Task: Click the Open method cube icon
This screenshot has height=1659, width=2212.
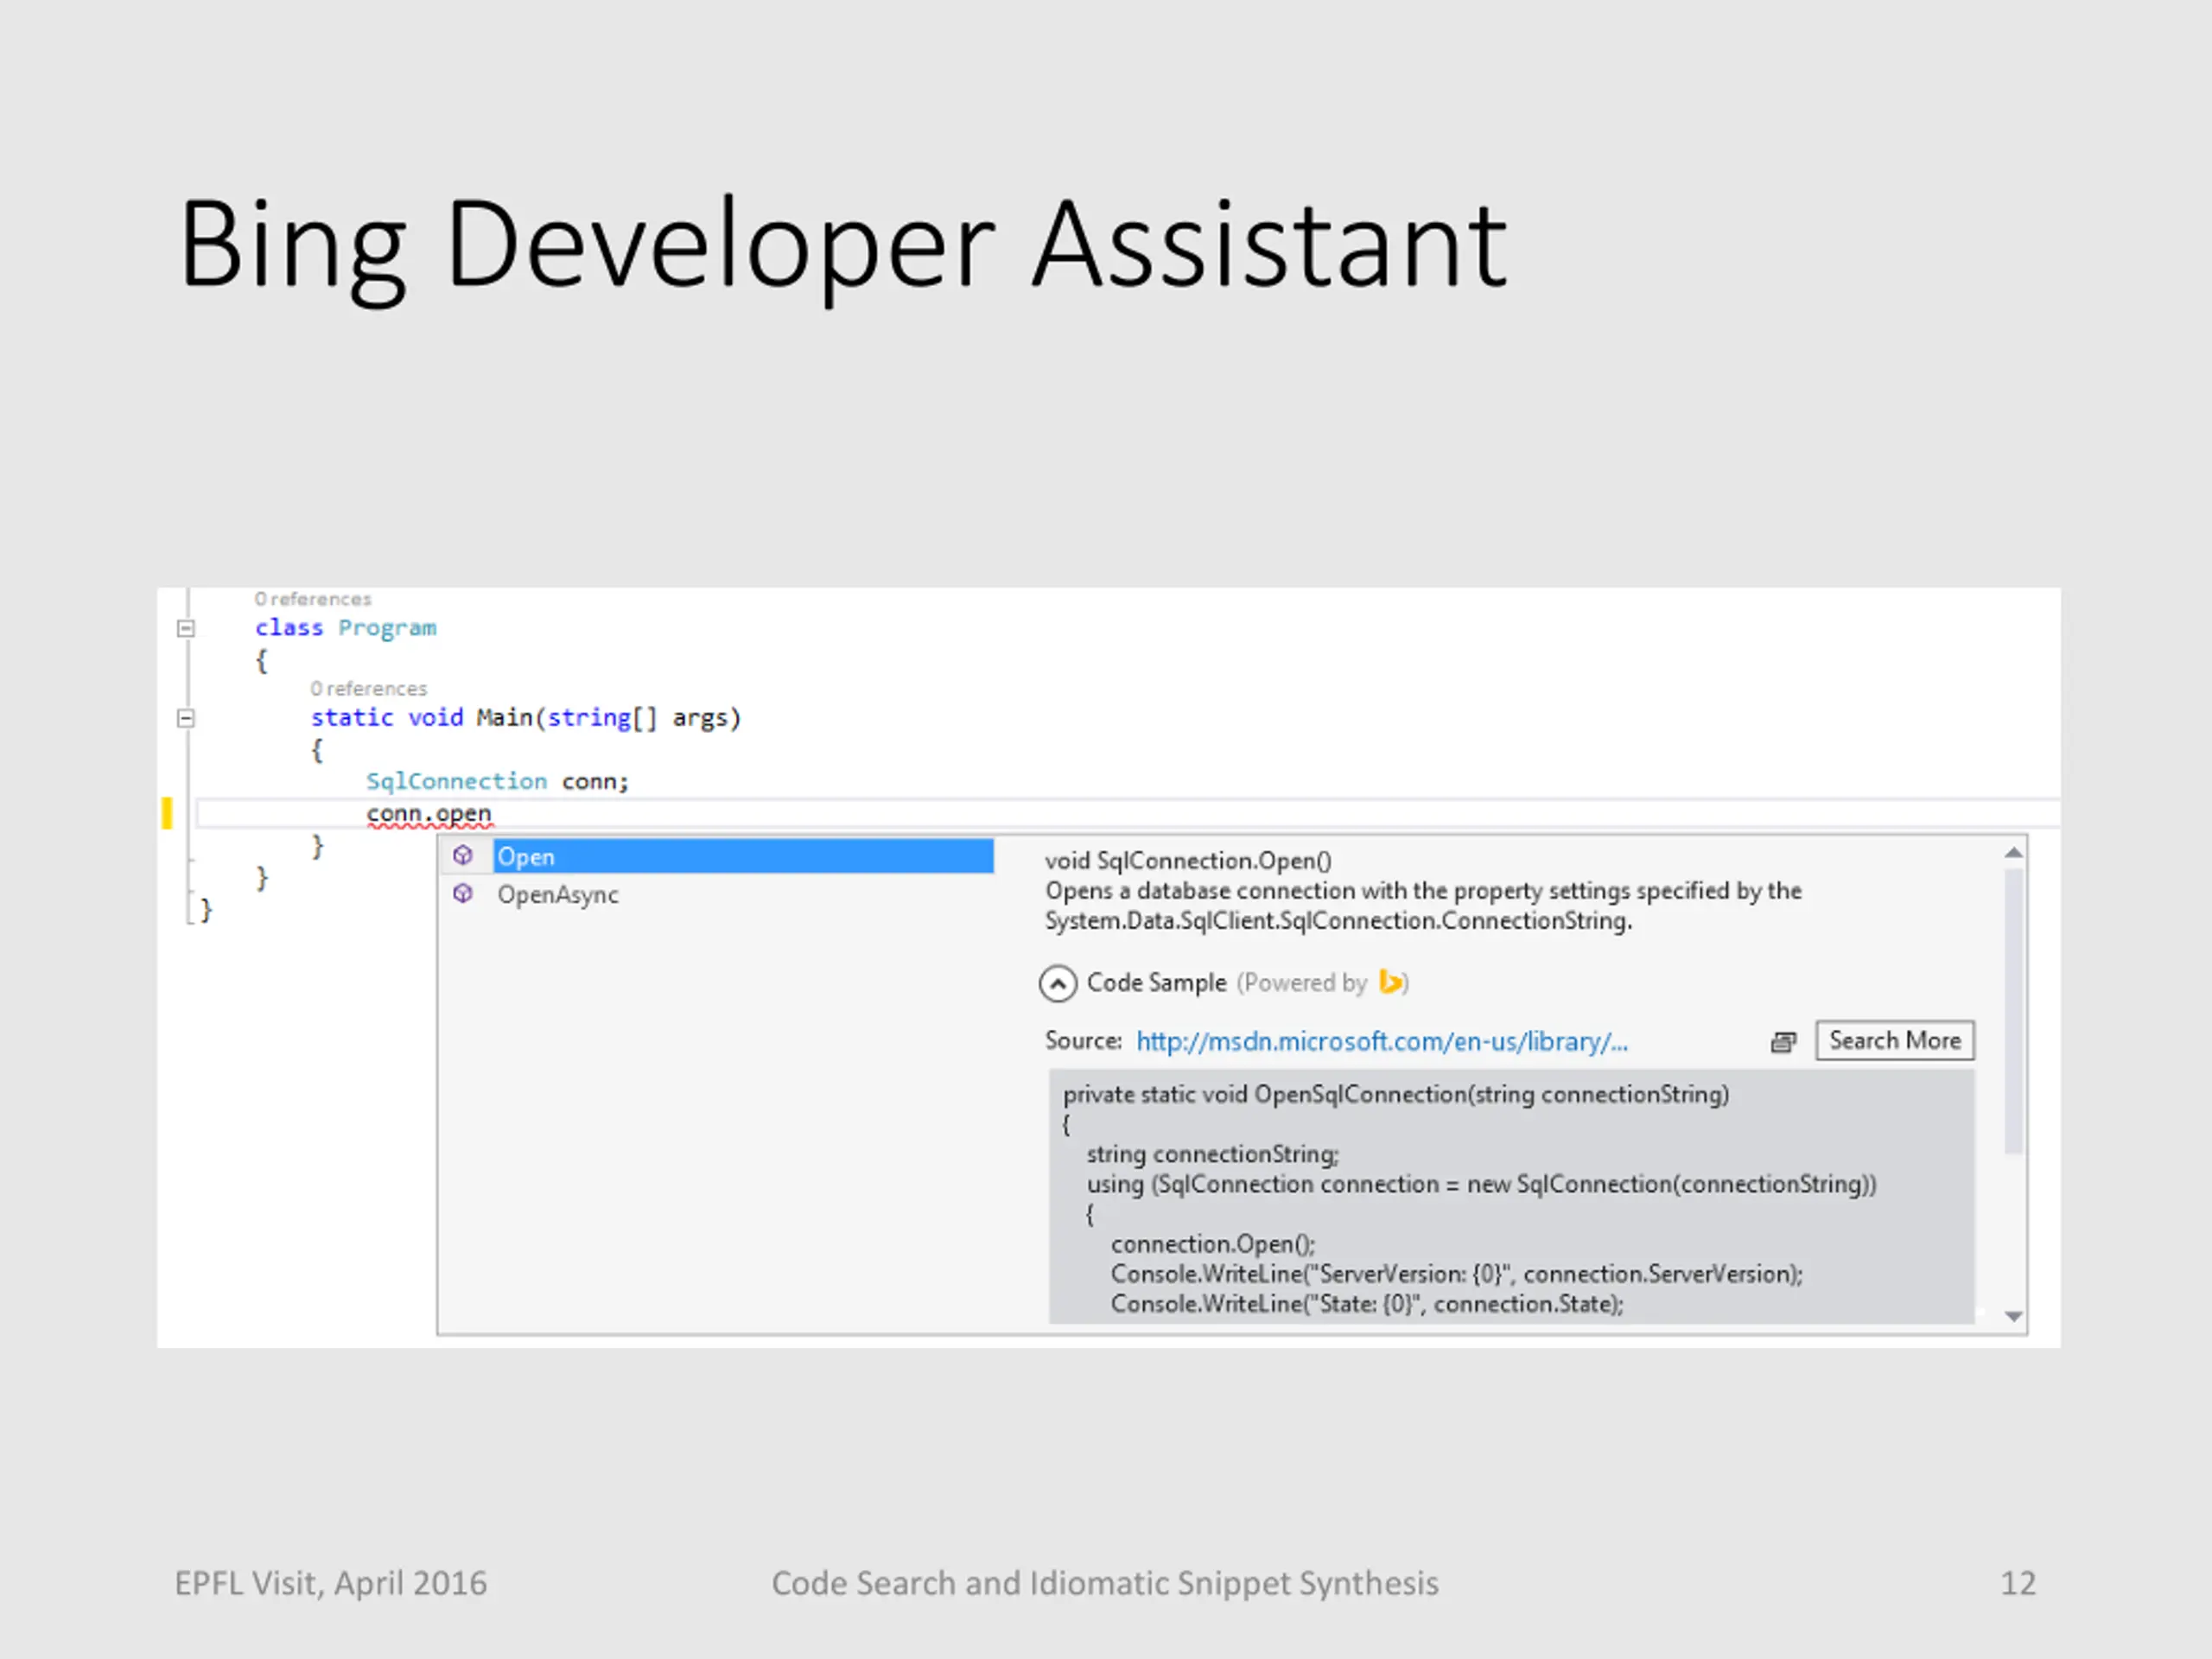Action: tap(462, 855)
